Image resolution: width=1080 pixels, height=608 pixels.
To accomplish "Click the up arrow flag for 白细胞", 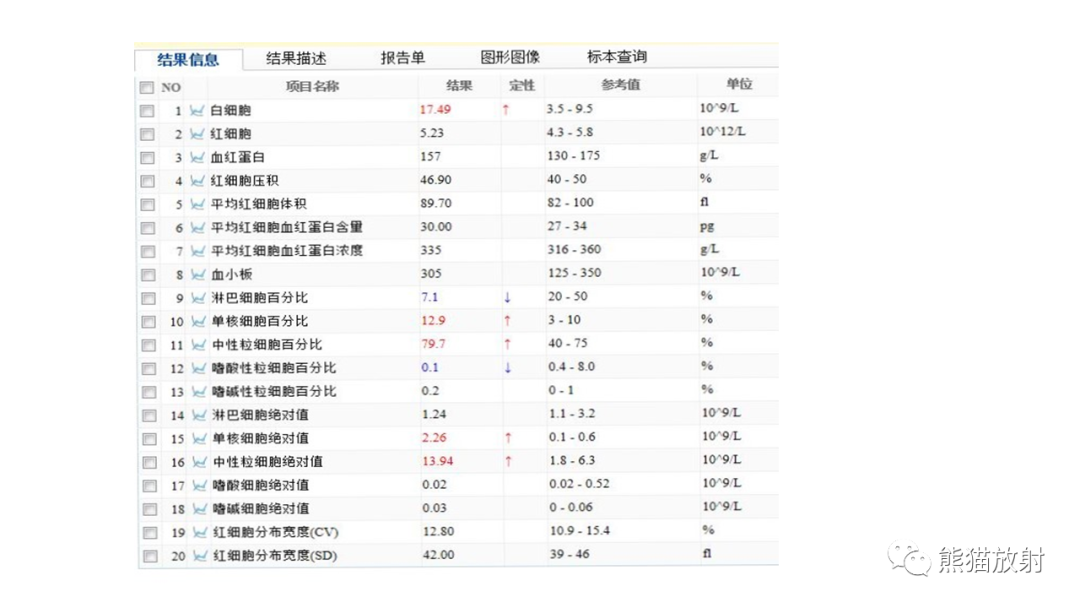I will tap(506, 109).
